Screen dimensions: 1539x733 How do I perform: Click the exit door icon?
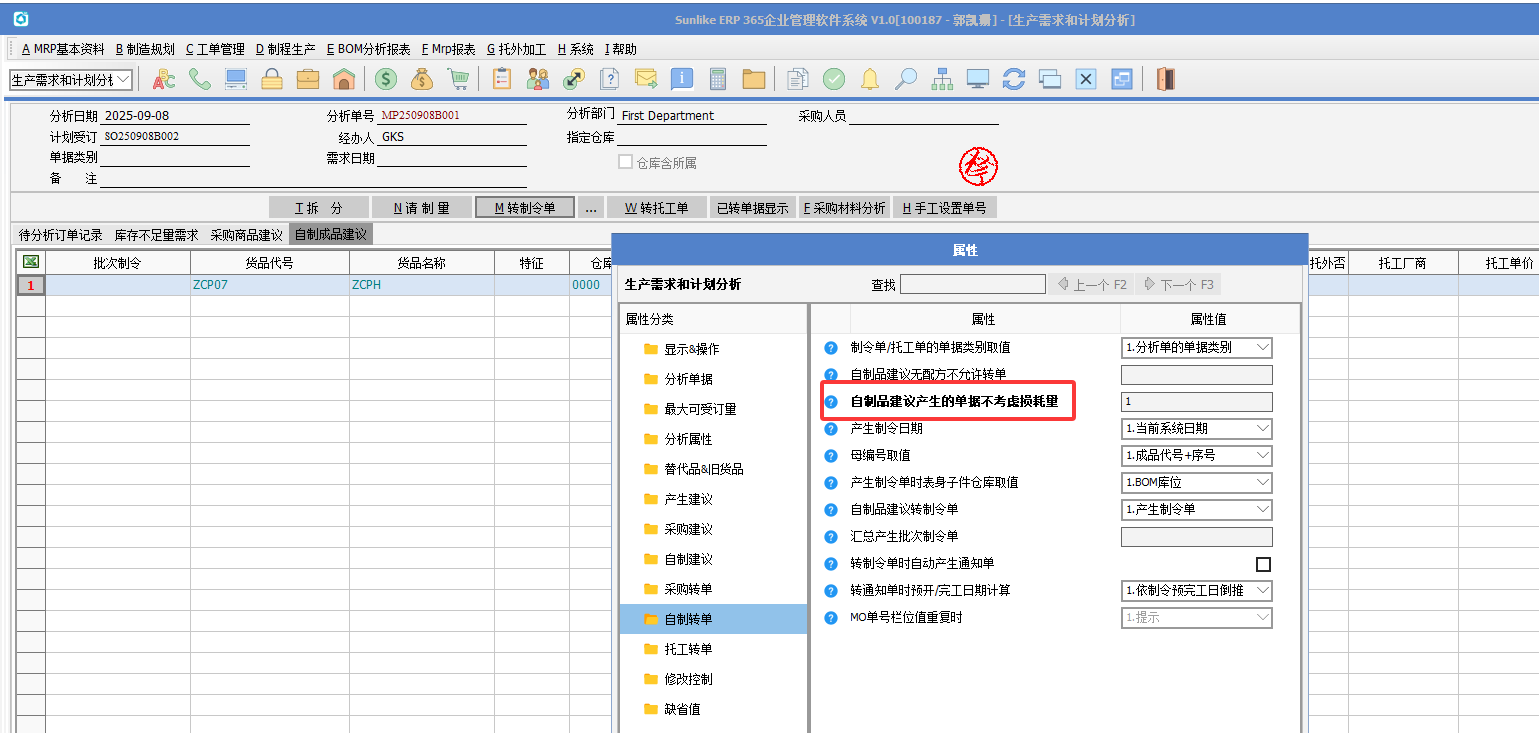click(x=1165, y=79)
